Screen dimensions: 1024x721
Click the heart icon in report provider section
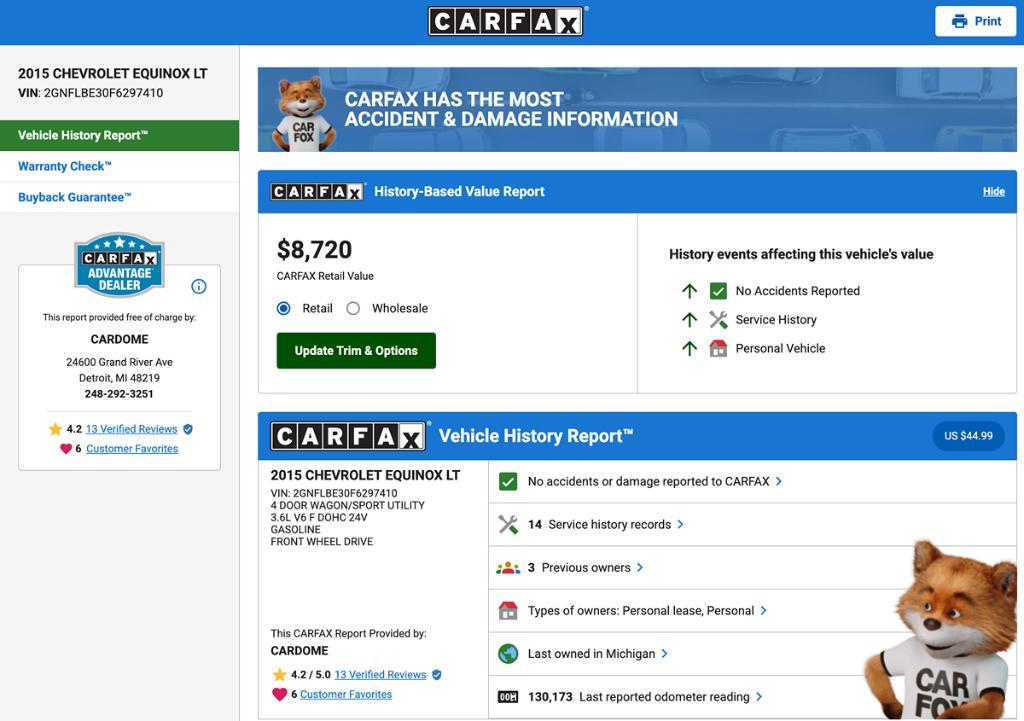click(x=280, y=694)
